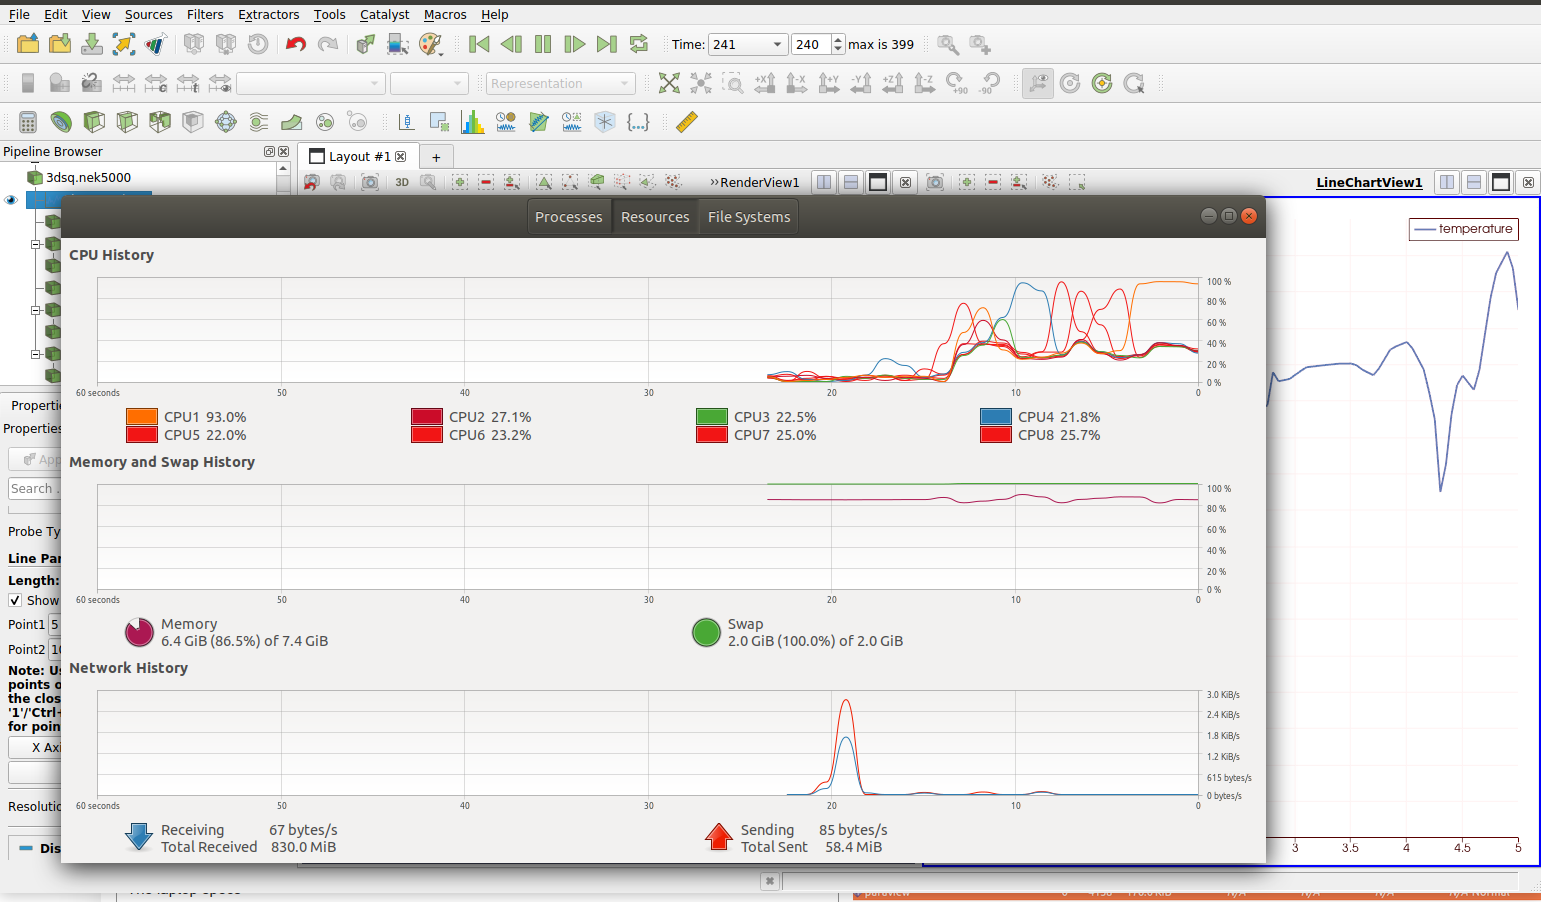Click Rotate 90 degrees clockwise icon
Viewport: 1541px width, 902px height.
[x=957, y=83]
